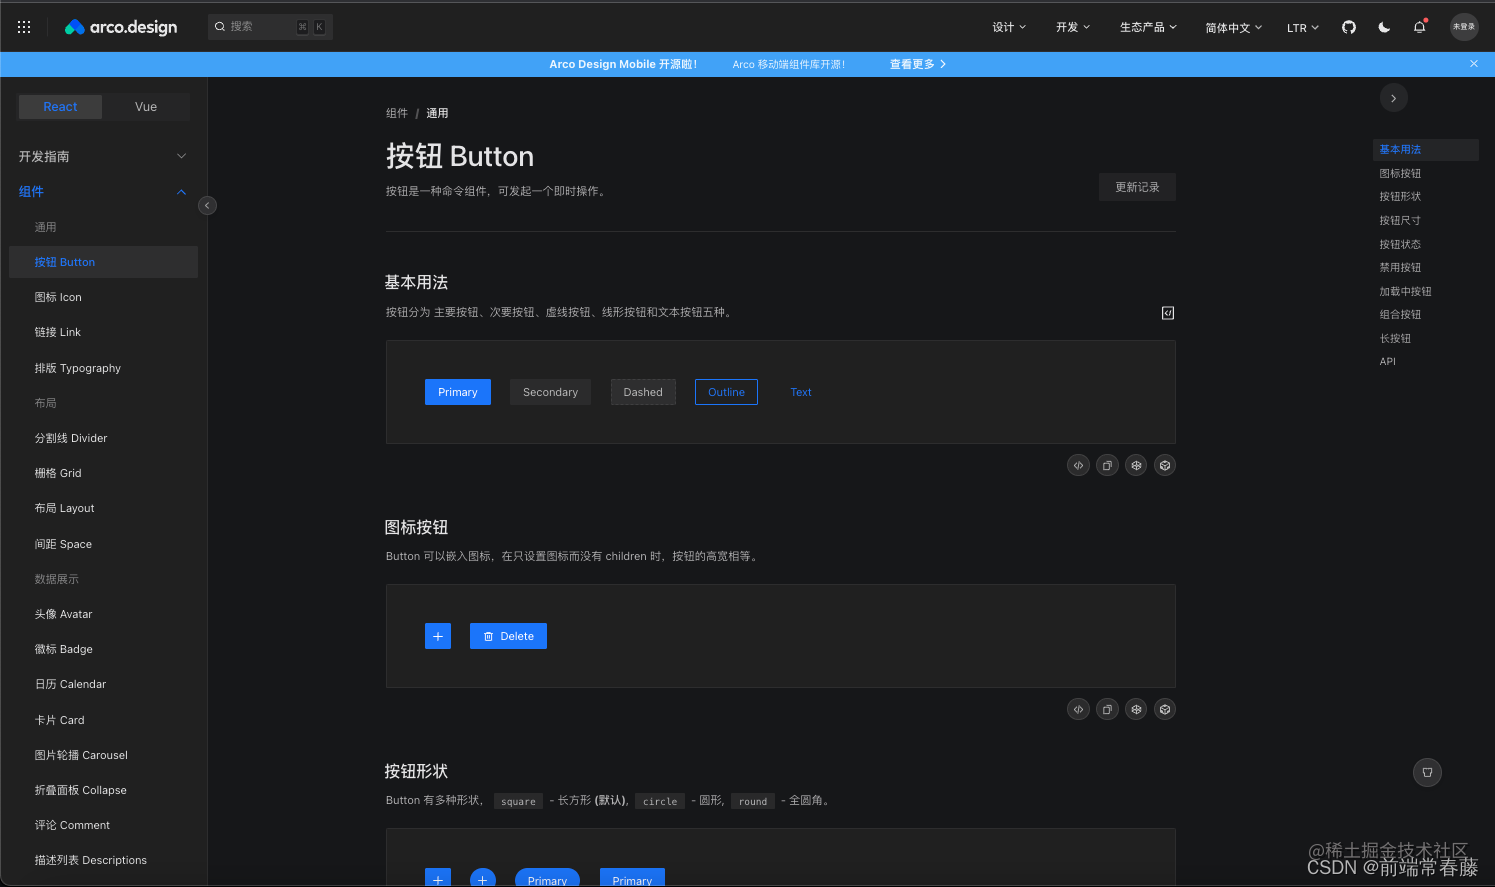
Task: Click the Dashed button
Action: click(x=643, y=392)
